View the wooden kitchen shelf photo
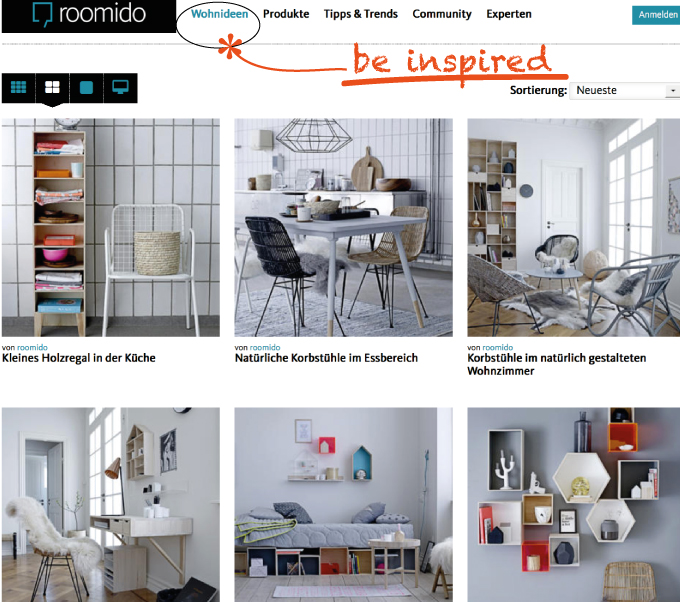Viewport: 680px width, 602px height. (111, 227)
